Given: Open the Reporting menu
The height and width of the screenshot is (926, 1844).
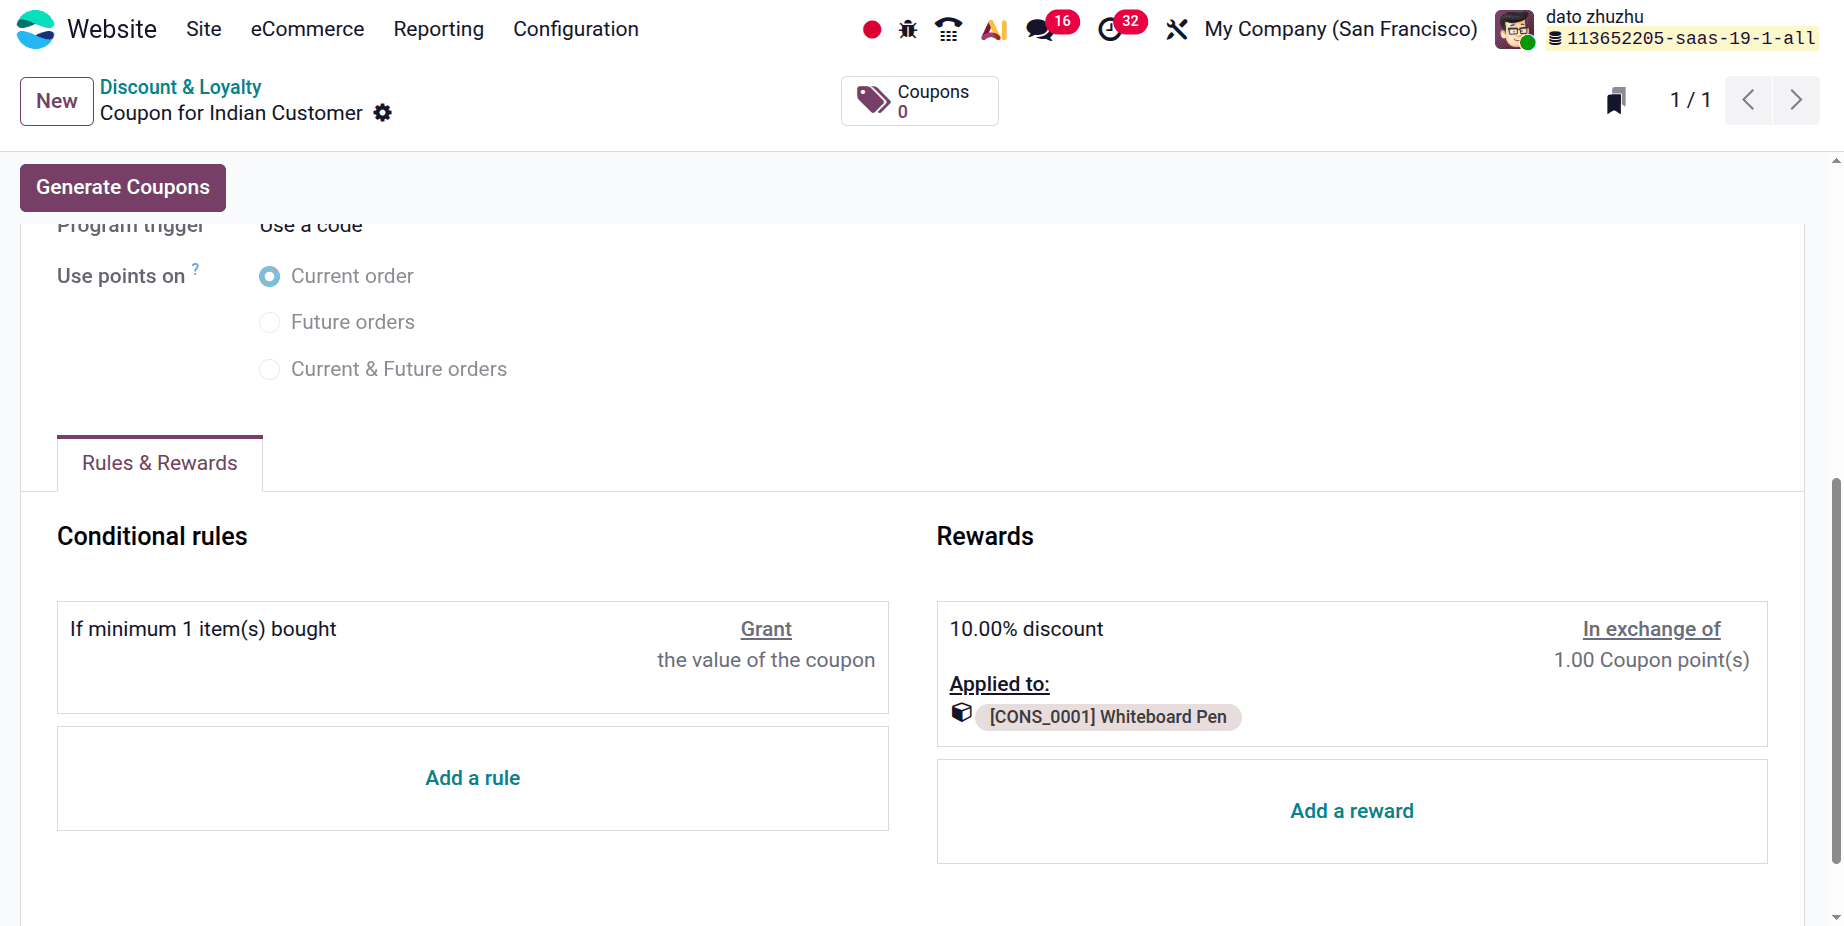Looking at the screenshot, I should 438,29.
